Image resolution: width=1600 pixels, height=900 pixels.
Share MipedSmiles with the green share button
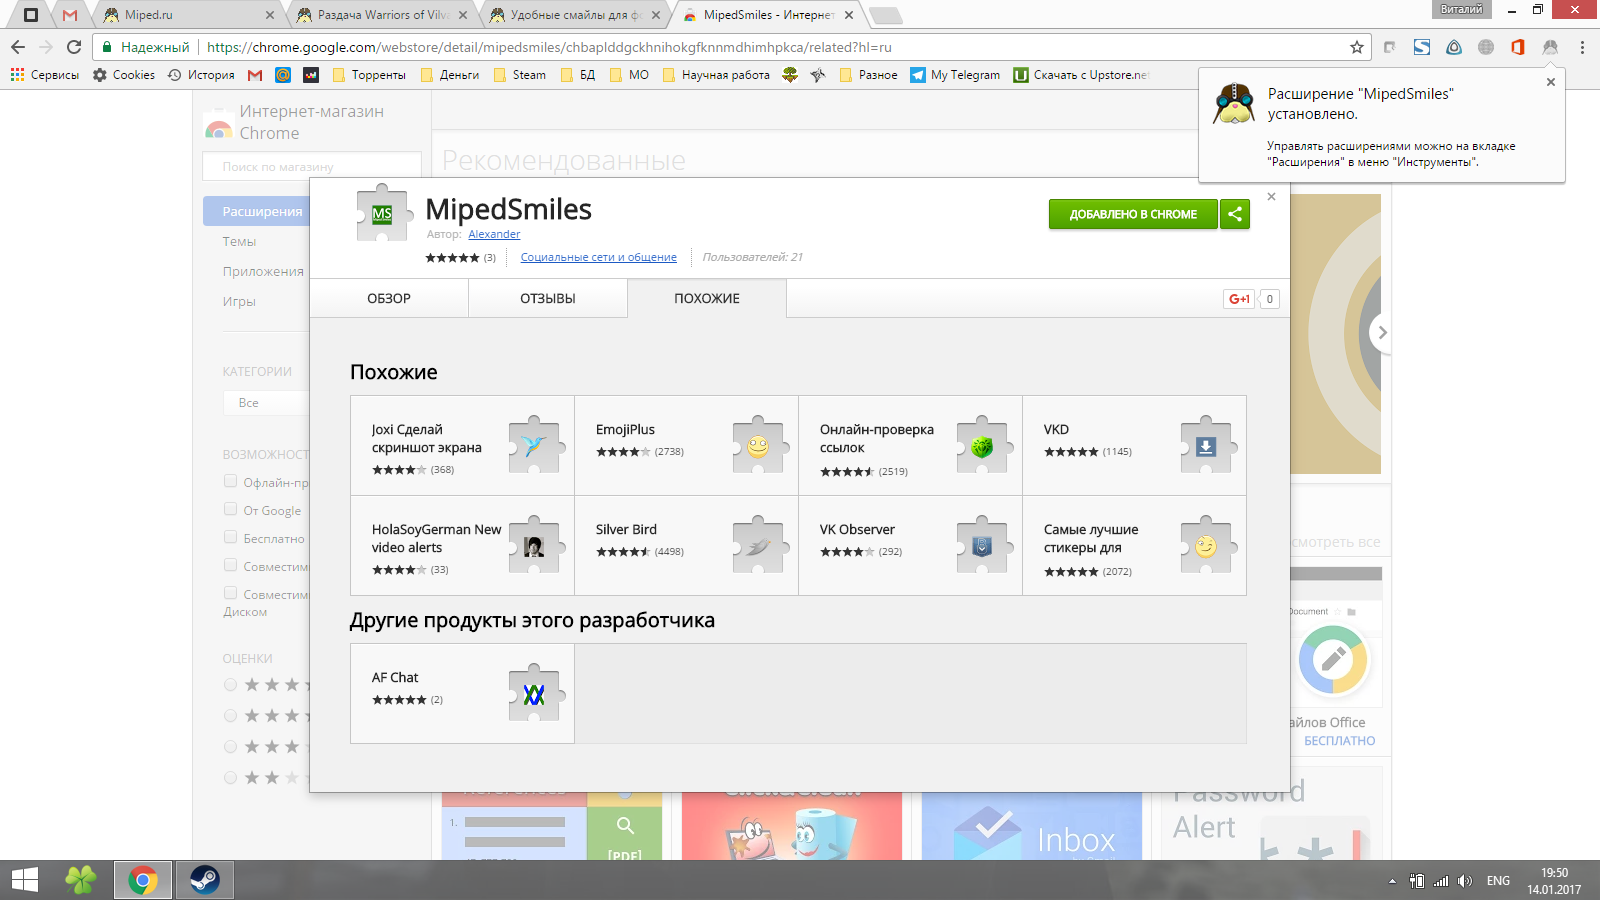coord(1235,214)
